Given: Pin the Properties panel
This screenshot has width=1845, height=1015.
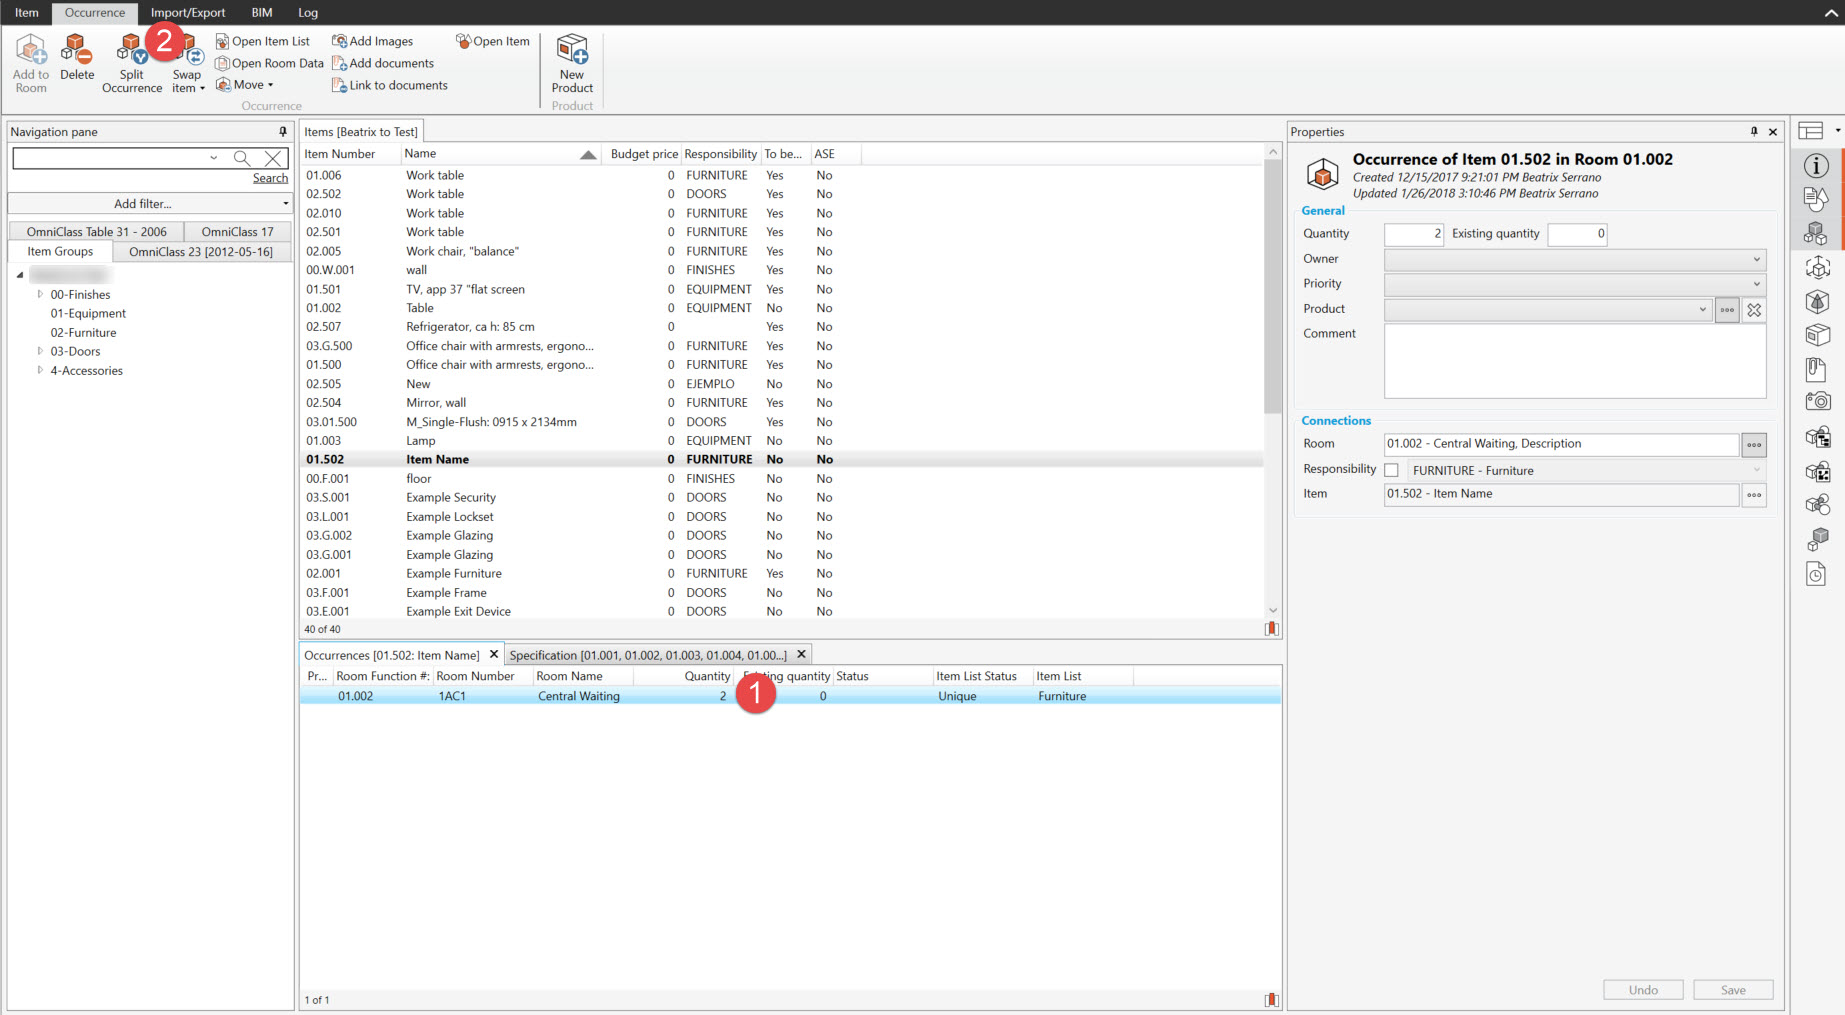Looking at the screenshot, I should (x=1753, y=132).
